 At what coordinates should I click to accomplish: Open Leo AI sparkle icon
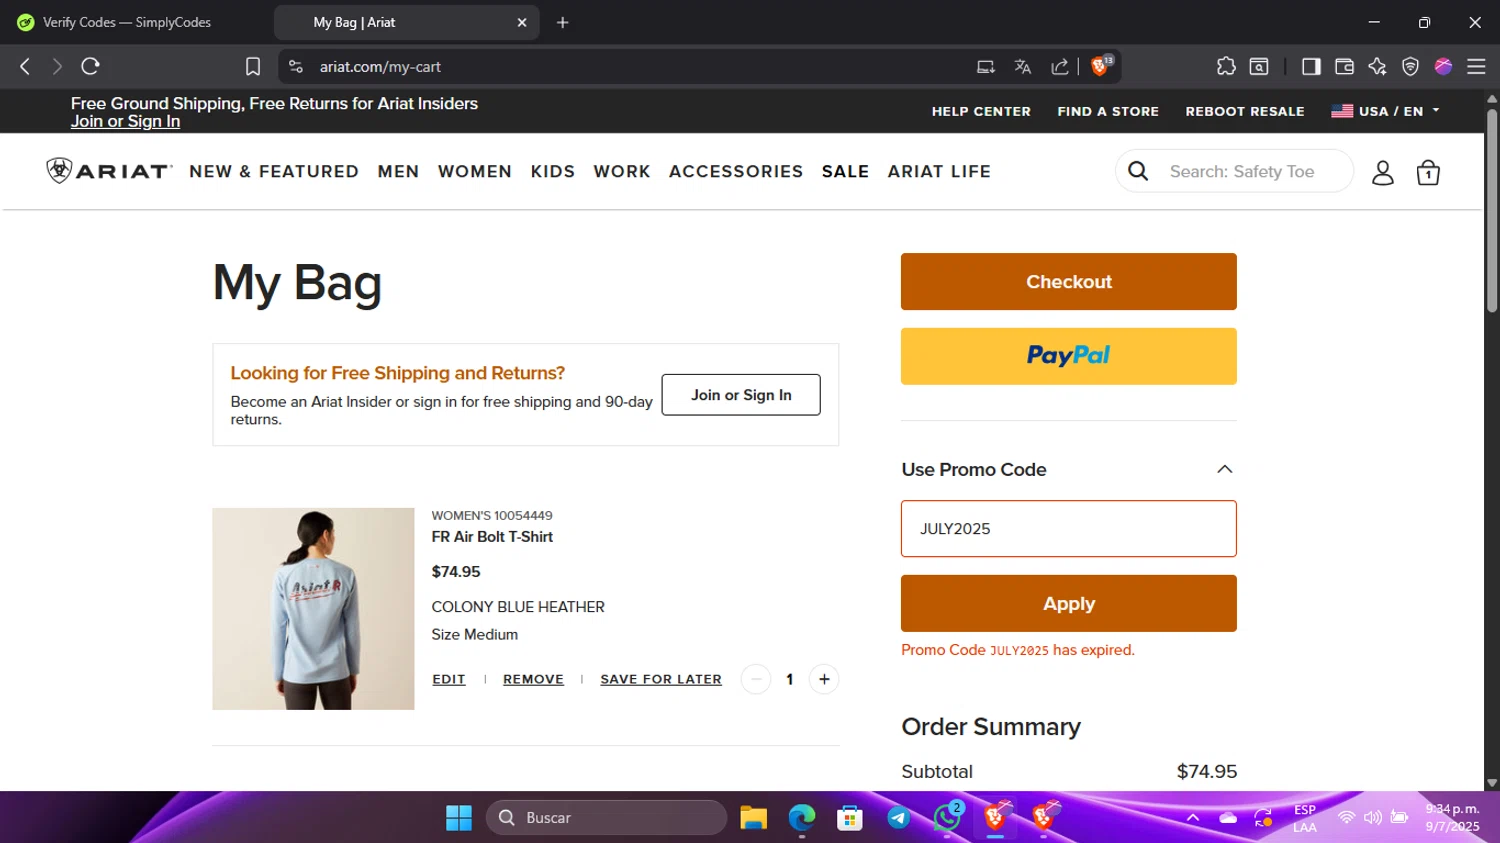point(1377,66)
